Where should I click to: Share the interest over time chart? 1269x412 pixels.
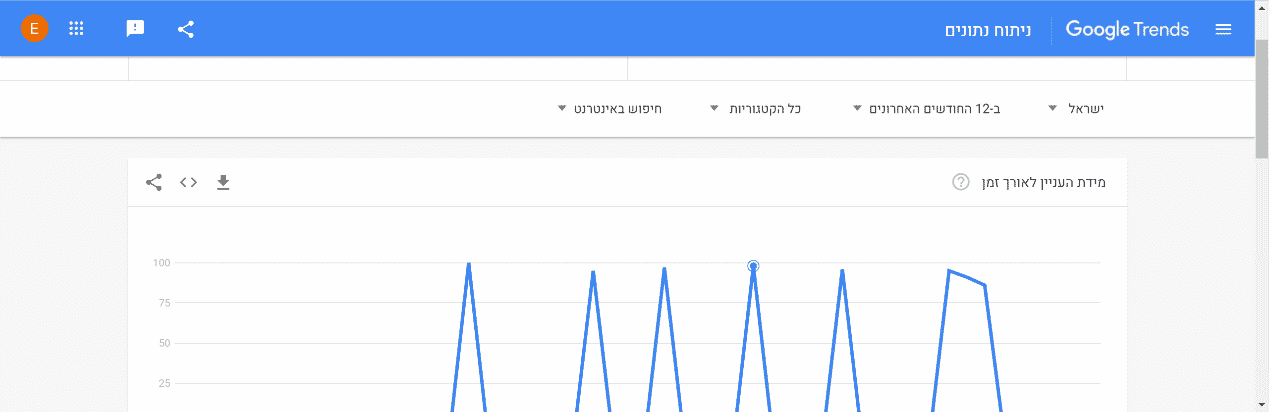154,182
